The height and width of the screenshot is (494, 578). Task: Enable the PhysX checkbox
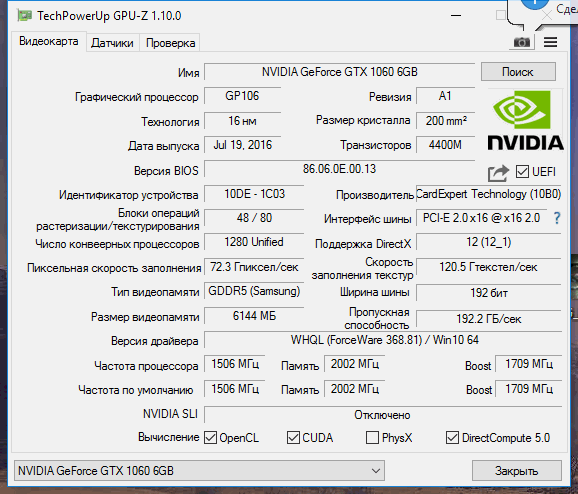[372, 438]
